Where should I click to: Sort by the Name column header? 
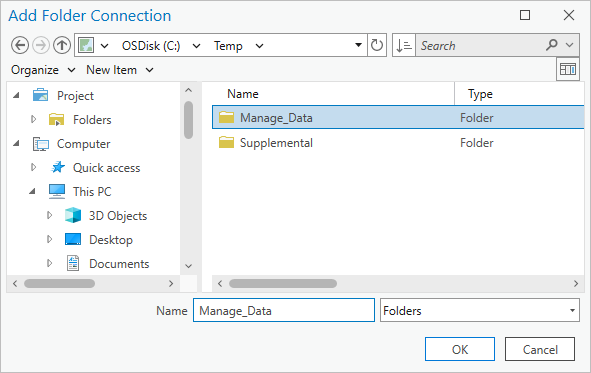point(243,94)
